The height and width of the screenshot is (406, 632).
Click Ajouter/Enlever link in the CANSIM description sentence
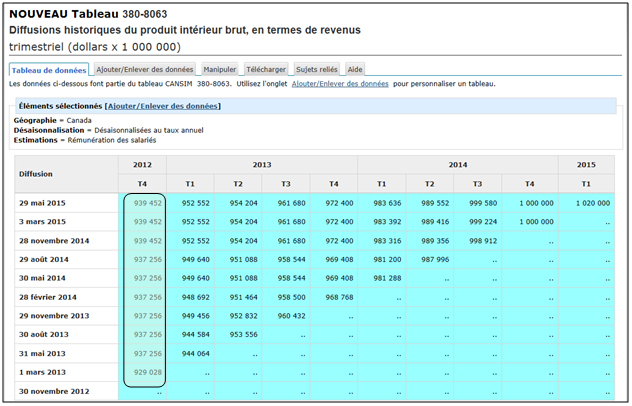point(340,84)
